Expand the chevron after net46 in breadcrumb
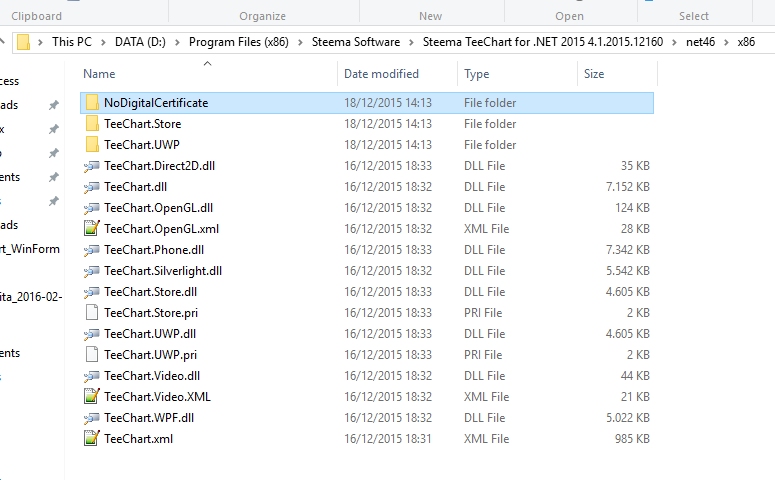The width and height of the screenshot is (775, 480). pyautogui.click(x=726, y=43)
